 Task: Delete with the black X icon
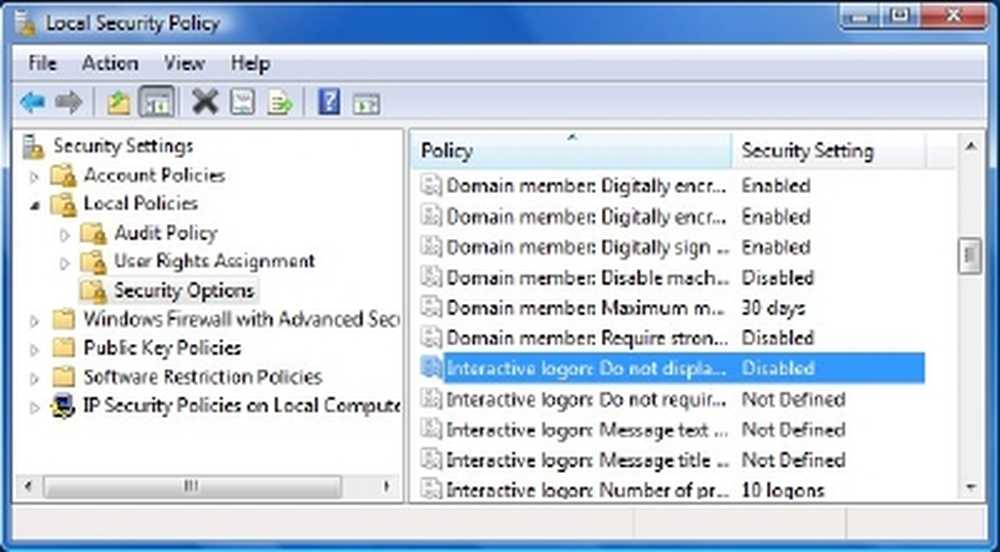click(x=205, y=102)
